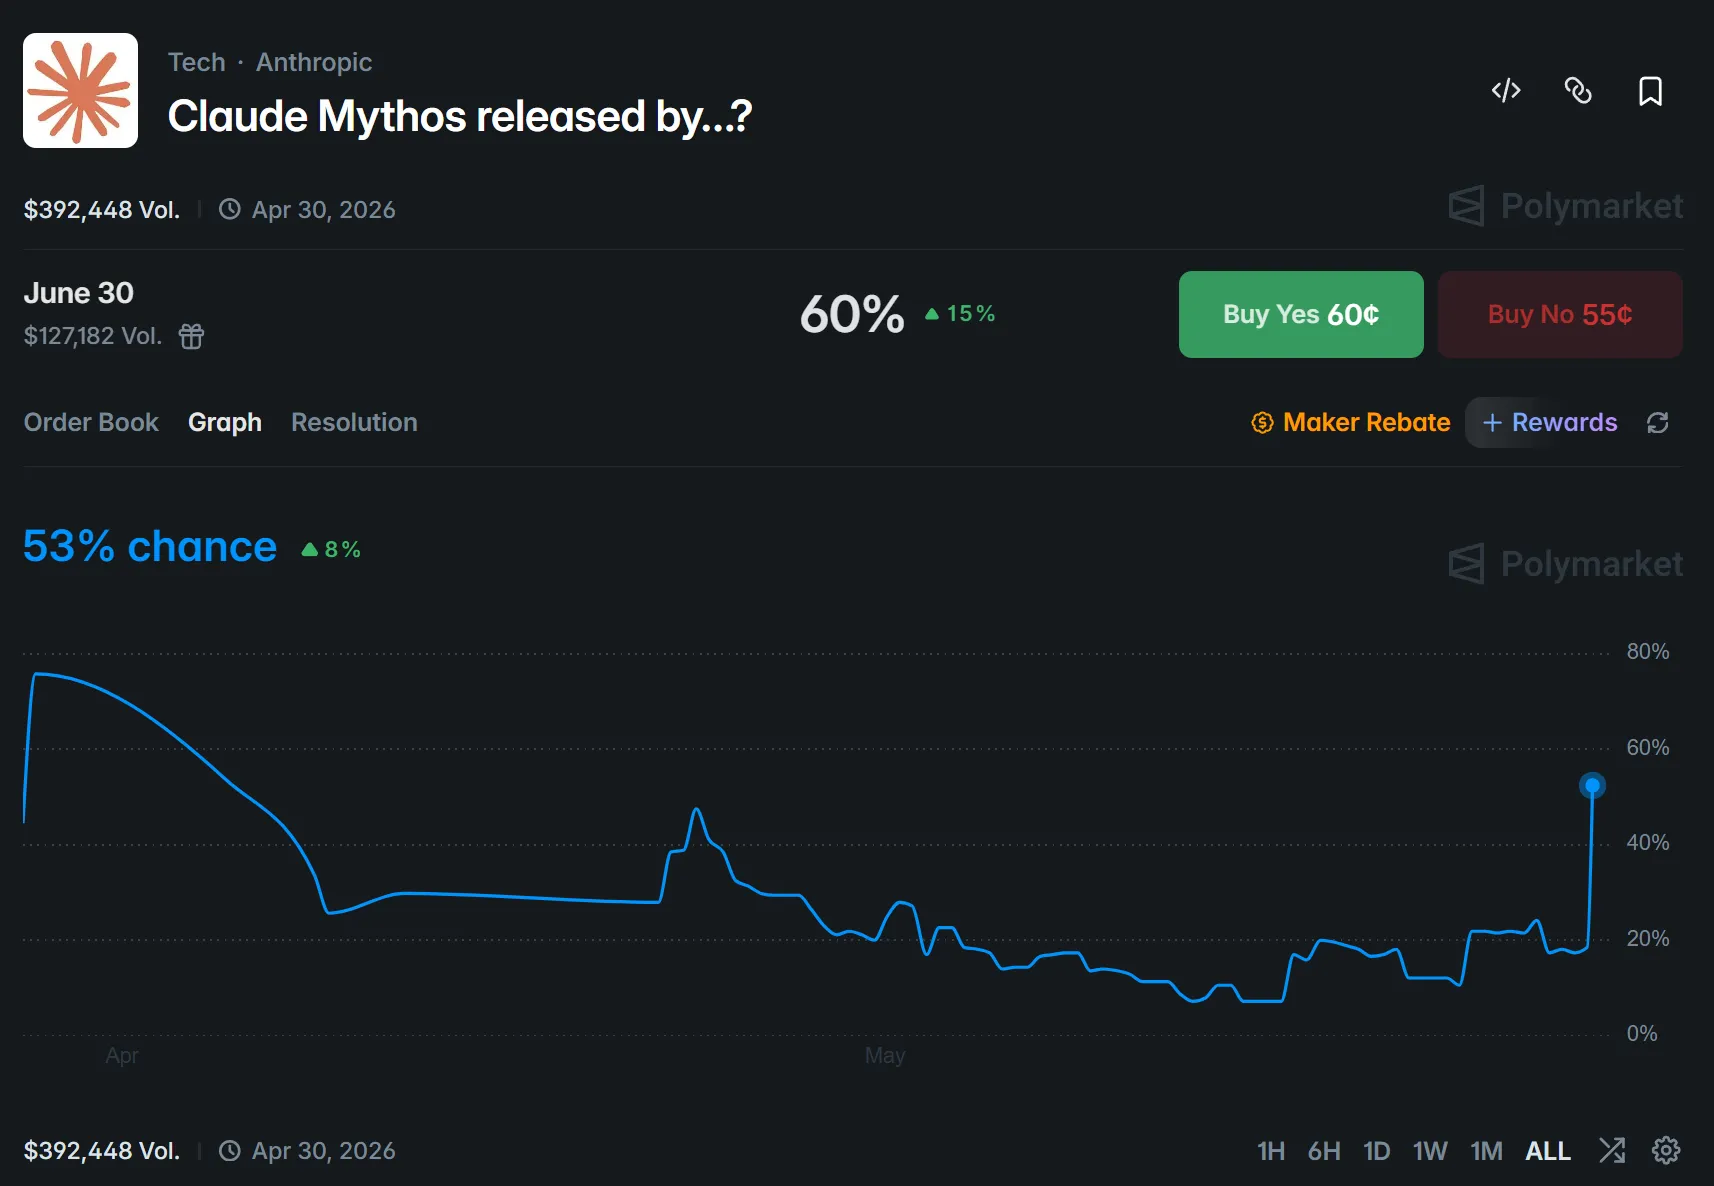This screenshot has height=1186, width=1714.
Task: Click the blue endpoint marker on chart
Action: coord(1592,786)
